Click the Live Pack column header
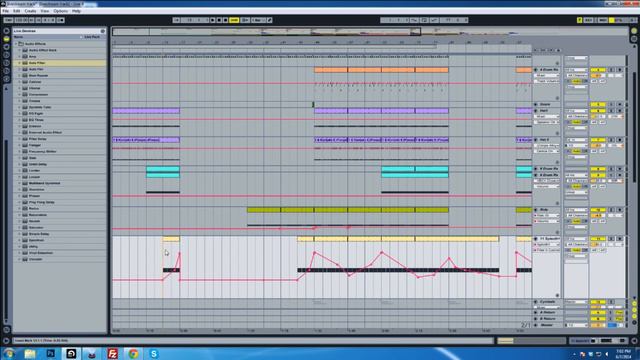Screen dimensions: 640x360 92,37
